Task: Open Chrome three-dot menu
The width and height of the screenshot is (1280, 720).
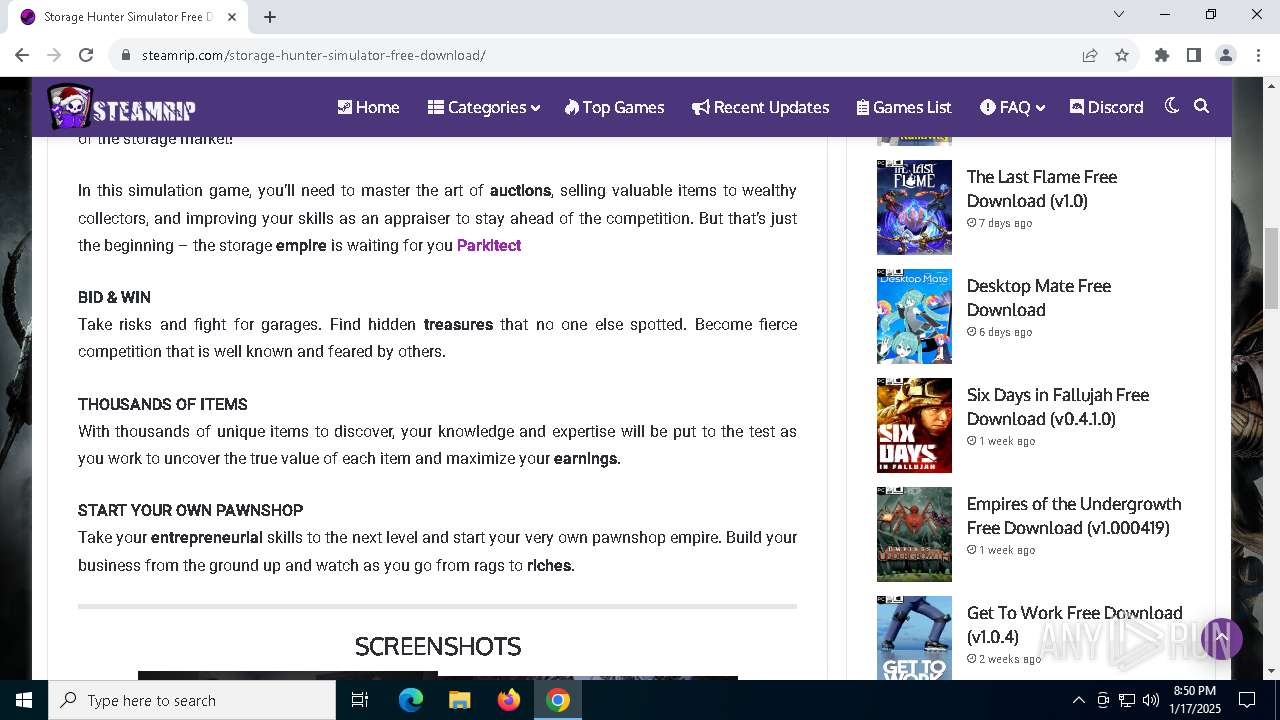Action: [1258, 55]
